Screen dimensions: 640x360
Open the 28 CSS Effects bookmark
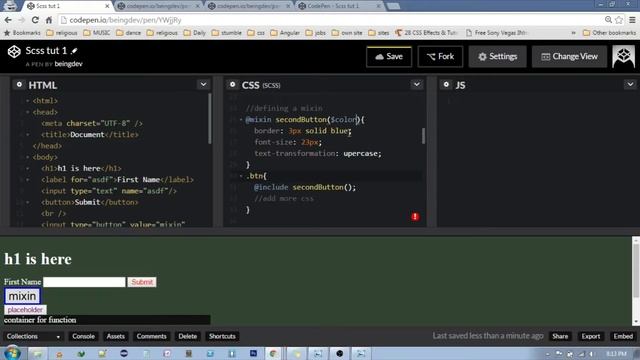click(x=426, y=33)
